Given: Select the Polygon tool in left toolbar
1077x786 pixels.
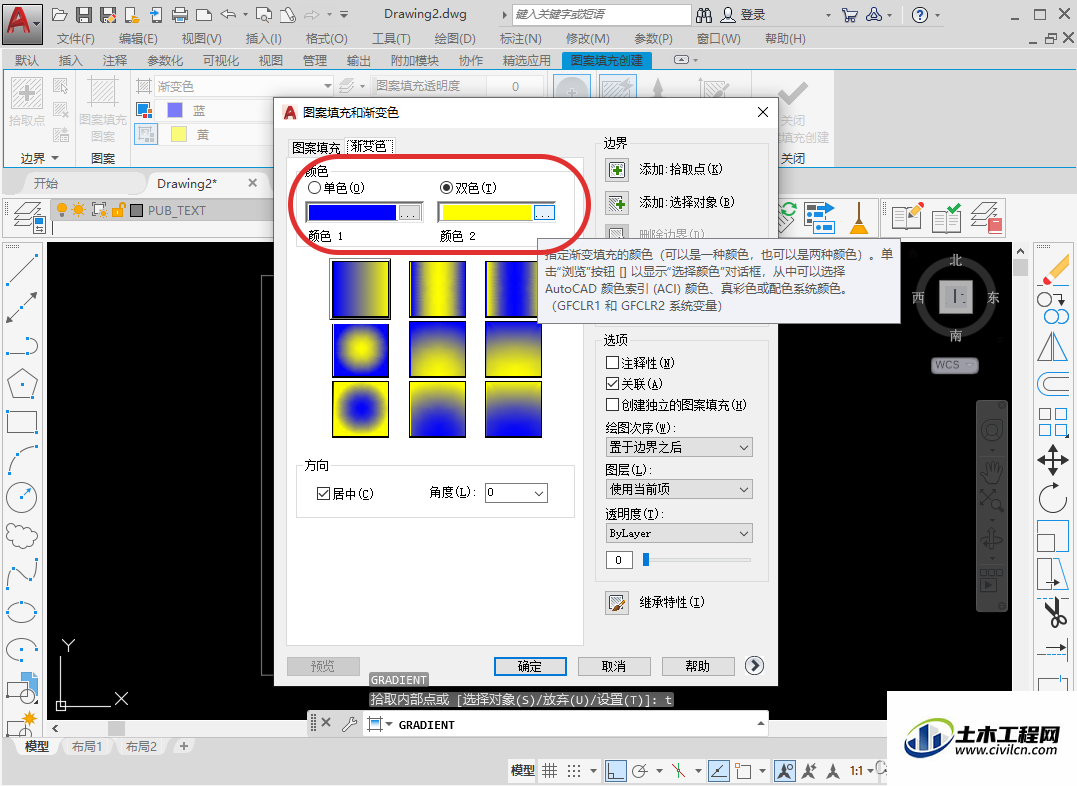Looking at the screenshot, I should (22, 384).
